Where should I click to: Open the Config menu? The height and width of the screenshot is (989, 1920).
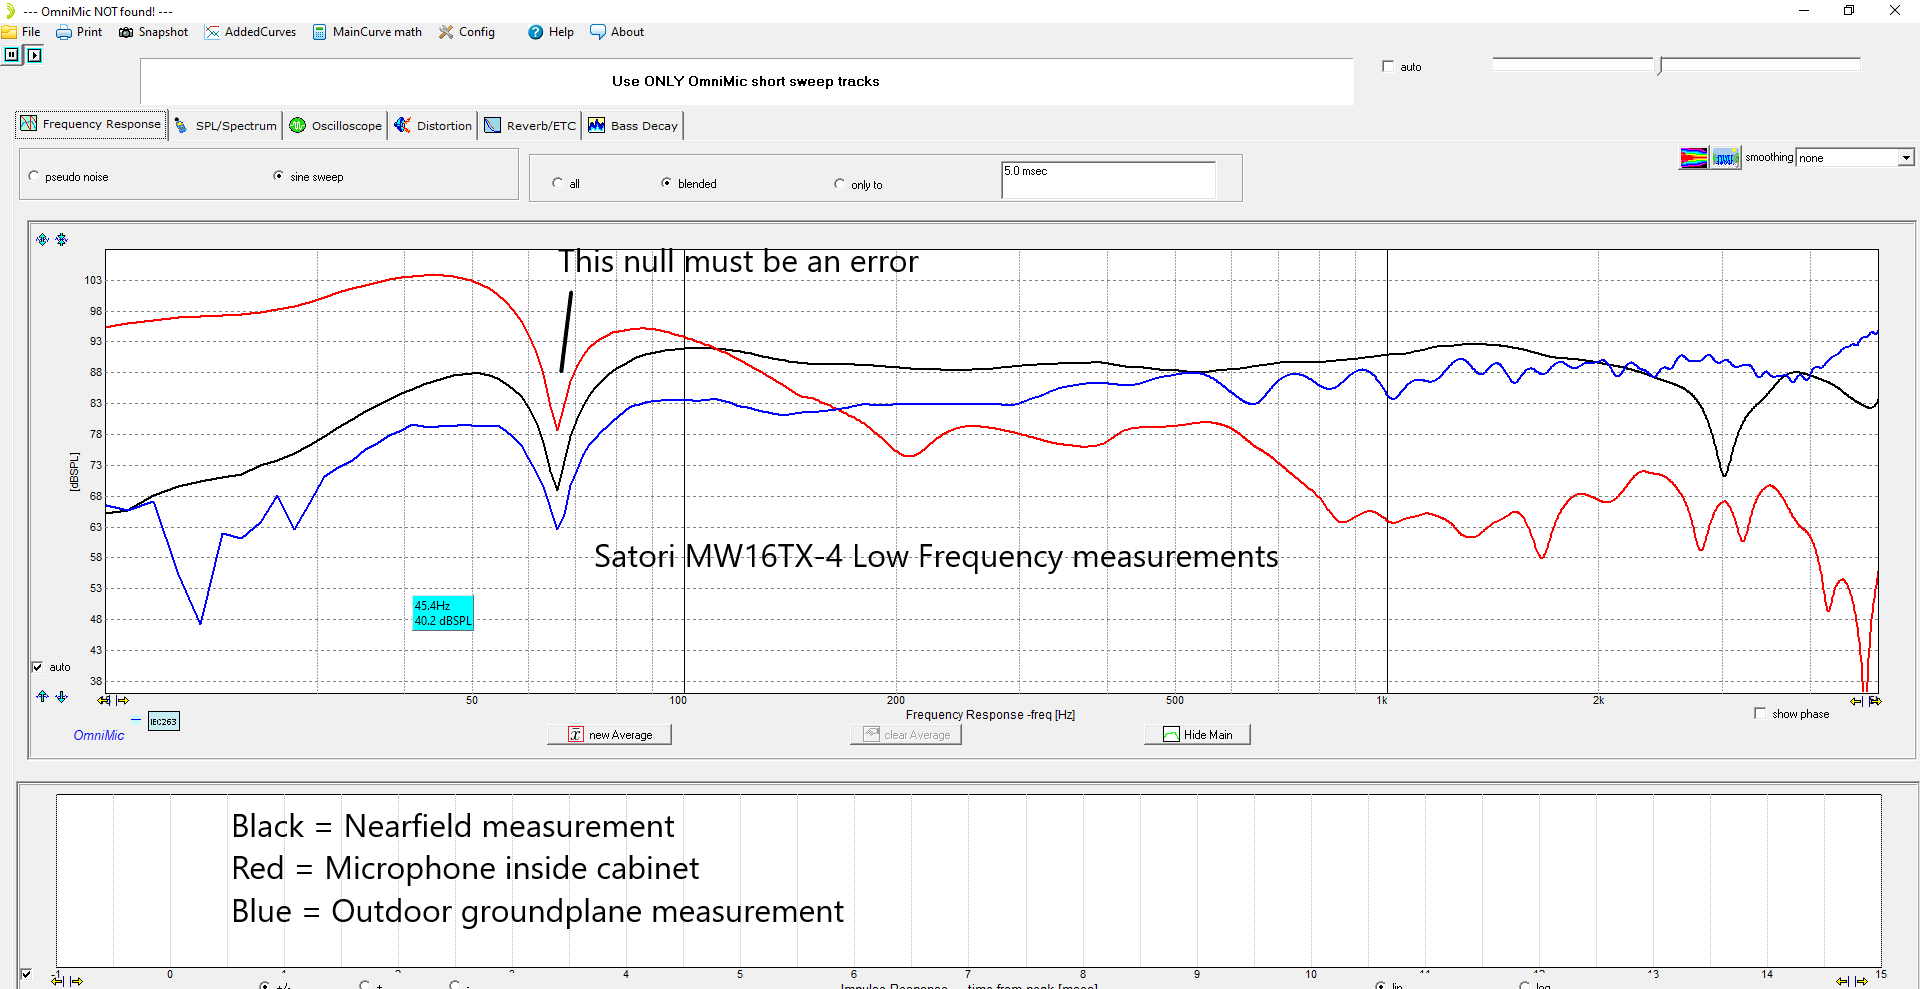(x=467, y=32)
